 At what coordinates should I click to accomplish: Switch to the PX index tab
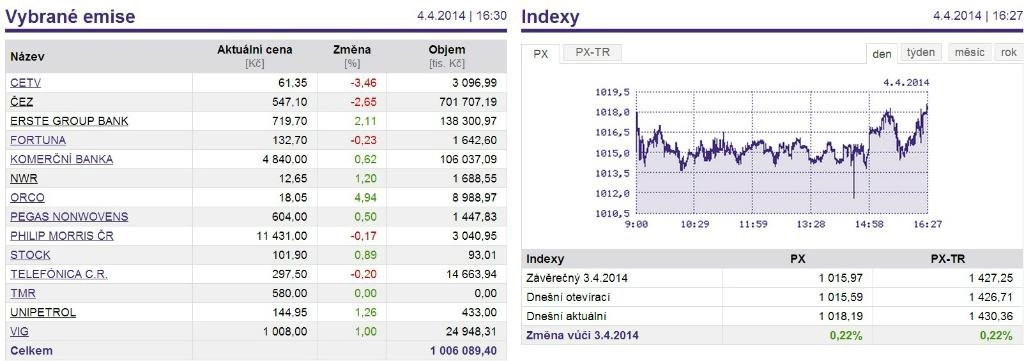(541, 54)
